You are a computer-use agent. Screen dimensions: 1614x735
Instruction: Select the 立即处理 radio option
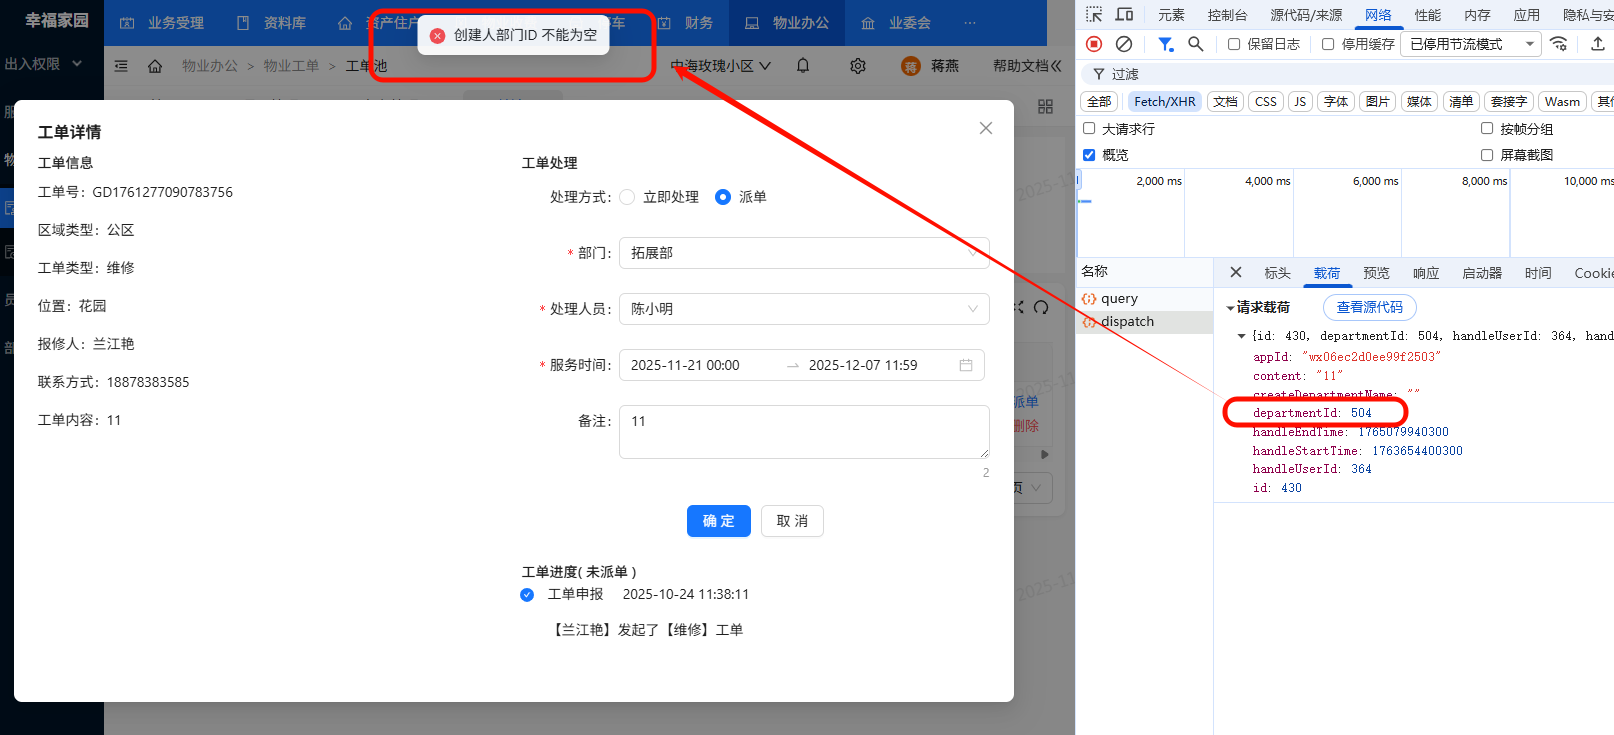point(628,197)
